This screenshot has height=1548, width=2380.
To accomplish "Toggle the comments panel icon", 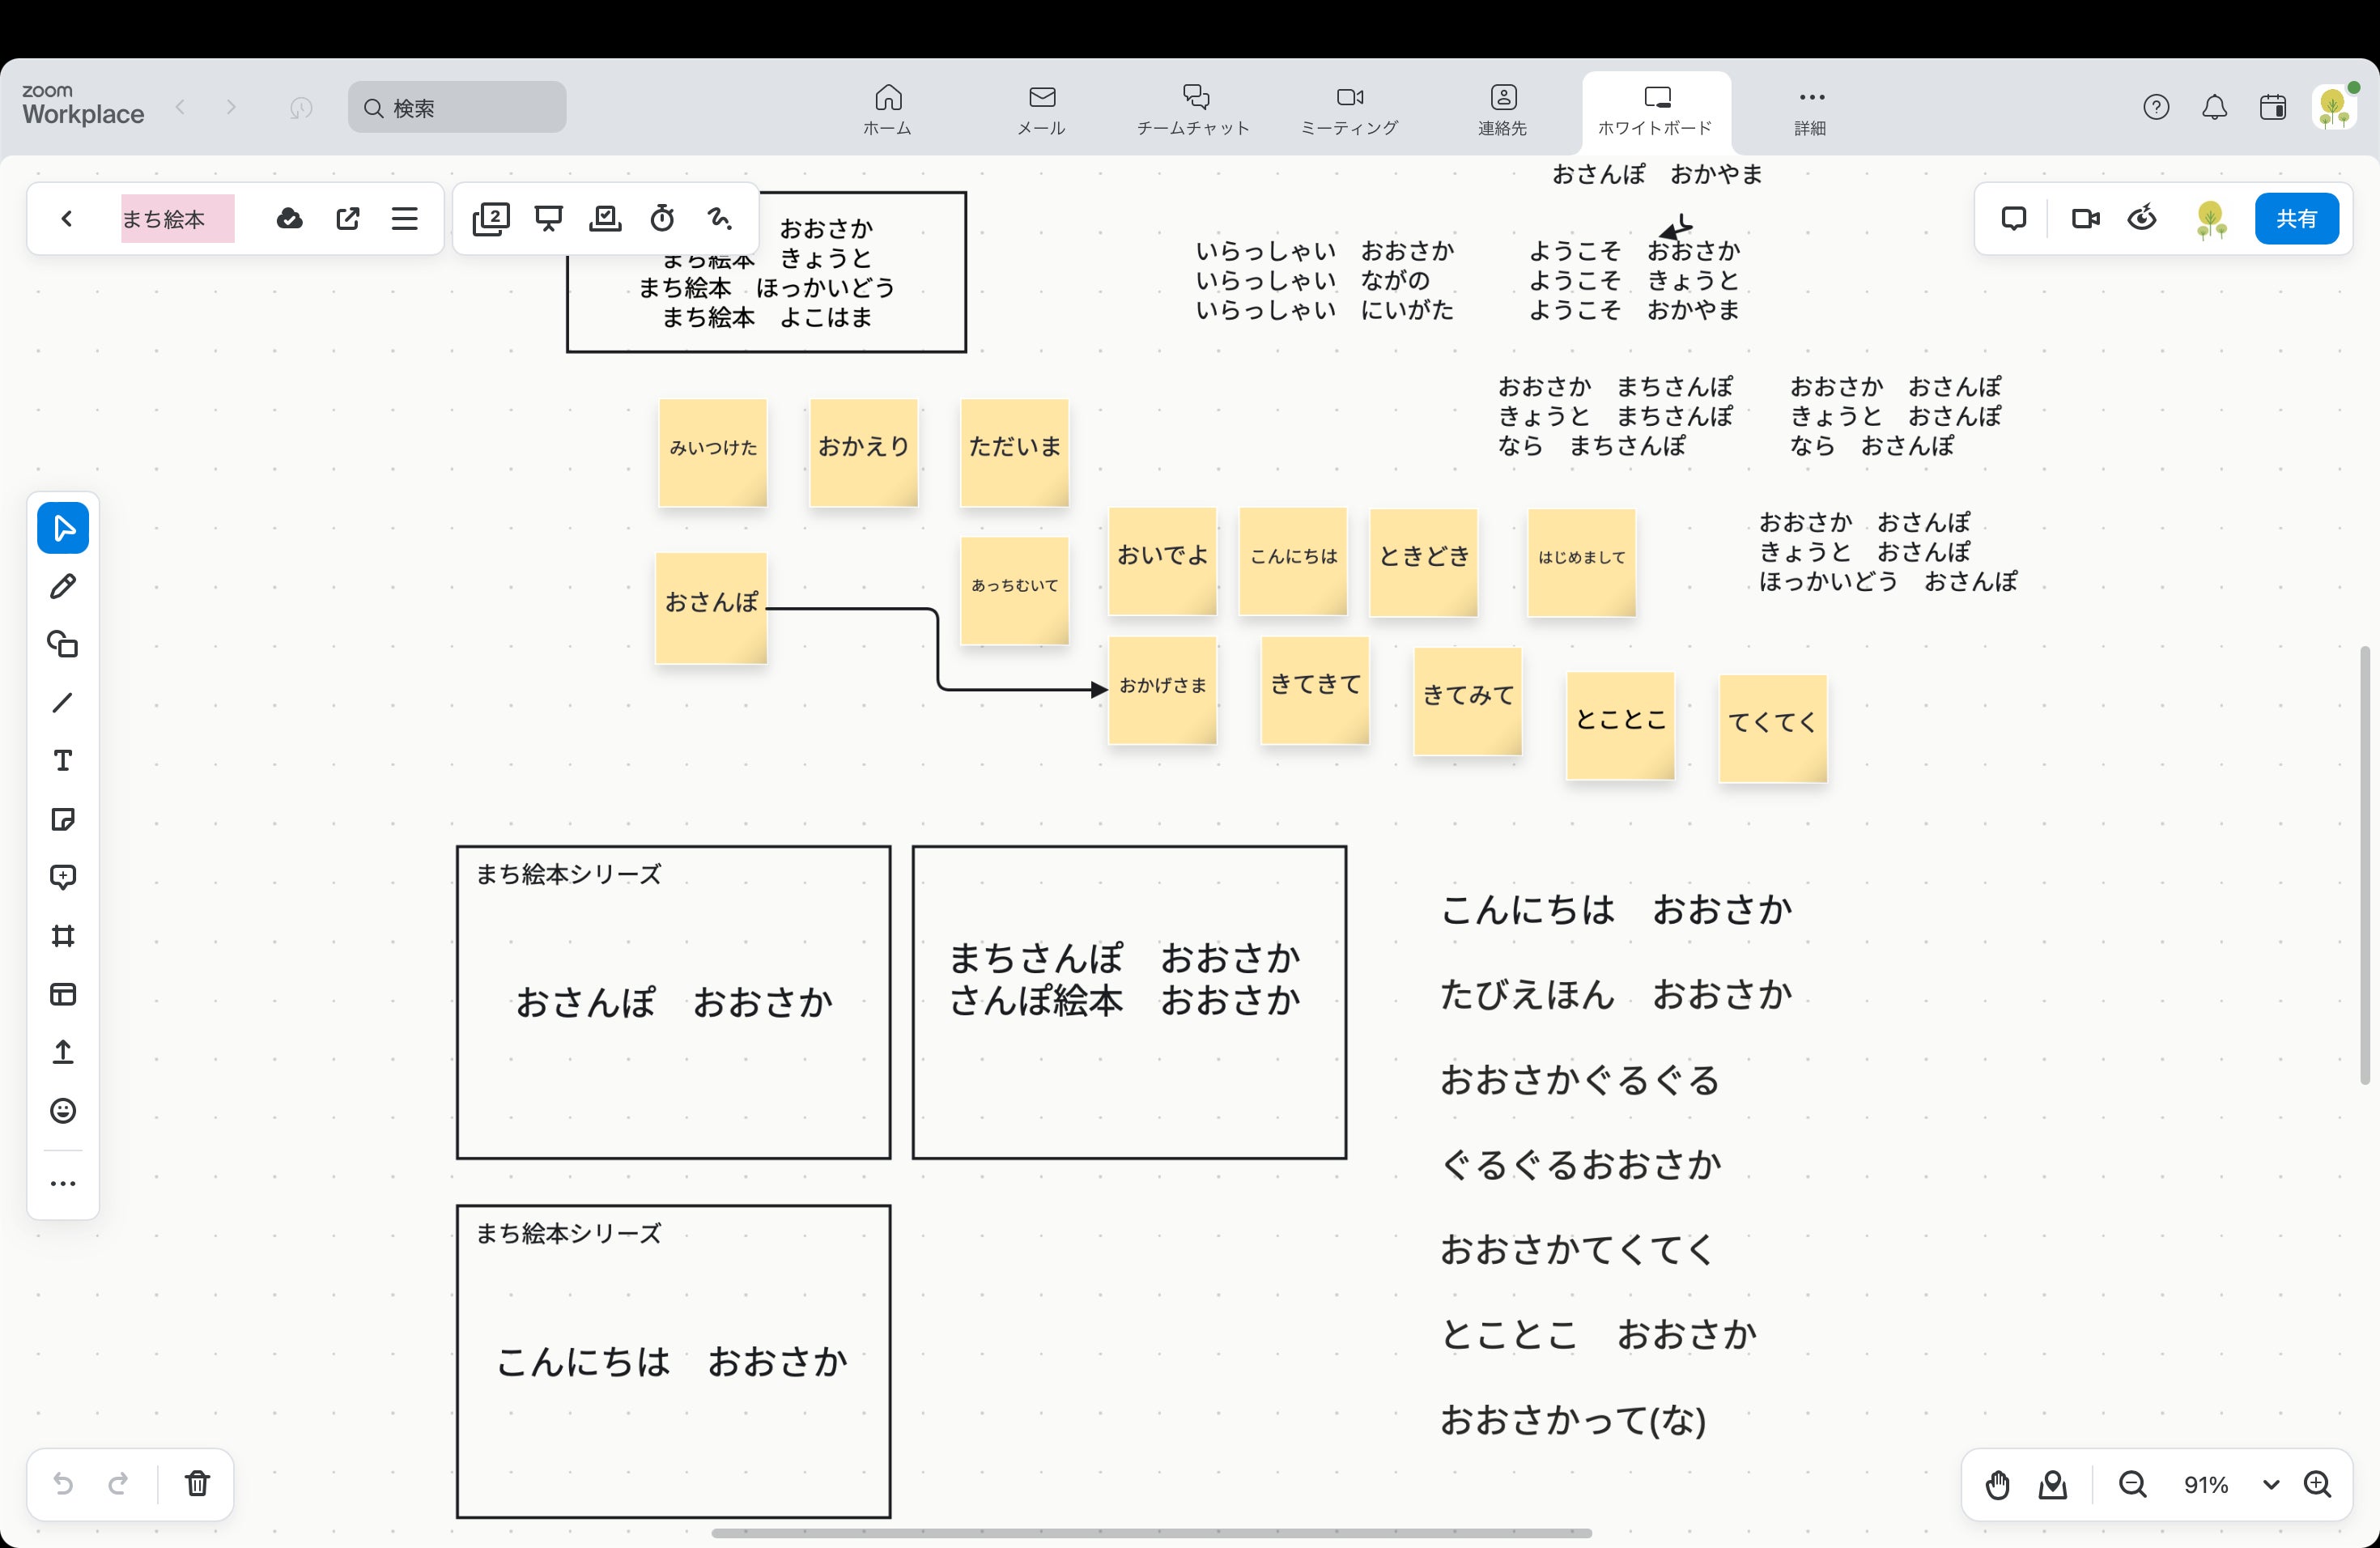I will (x=2013, y=218).
